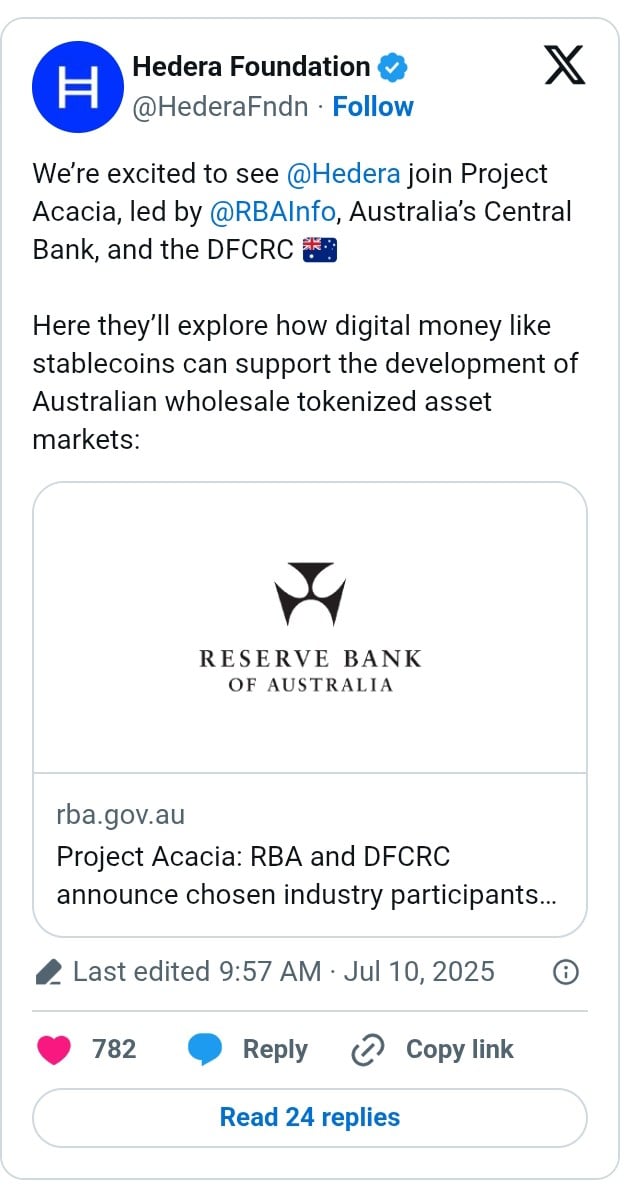Open the @RBAInfo mention link
626x1189 pixels.
coord(271,212)
